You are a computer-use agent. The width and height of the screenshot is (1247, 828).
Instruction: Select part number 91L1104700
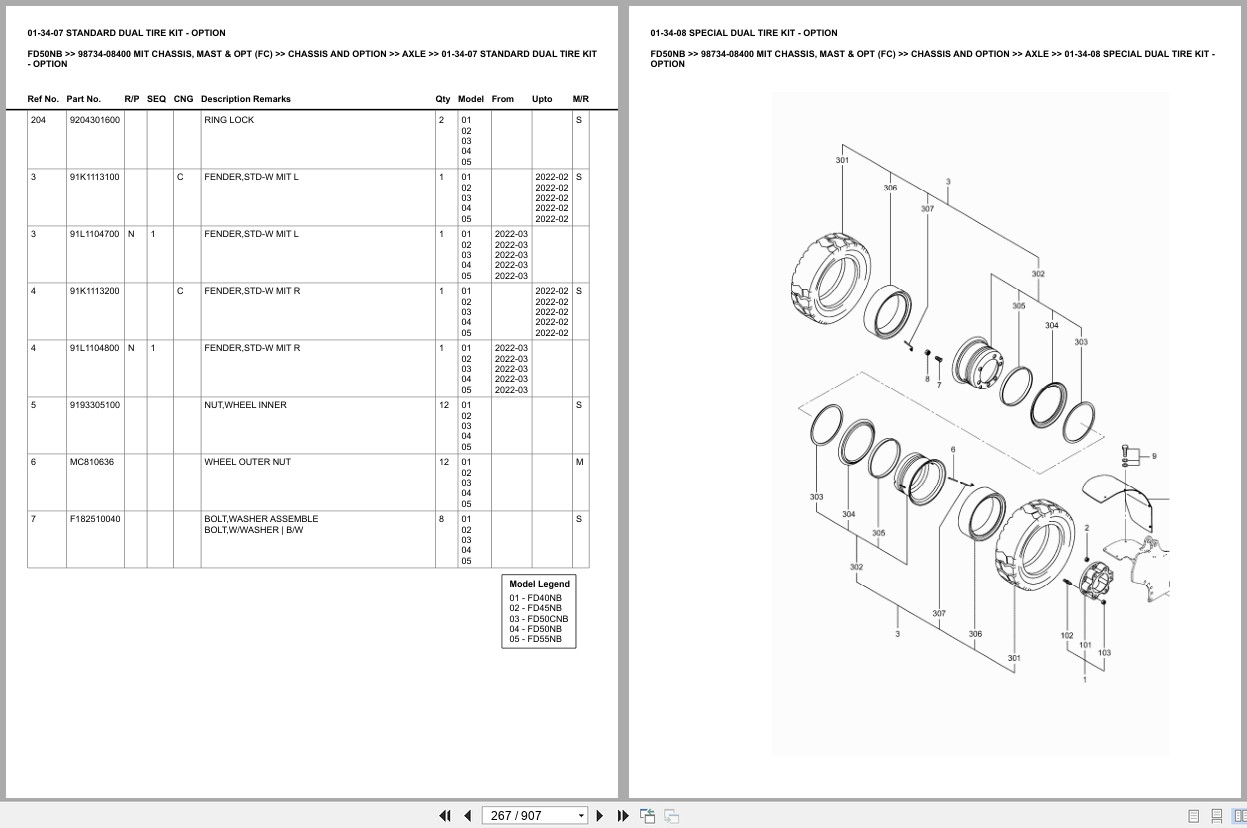point(95,234)
